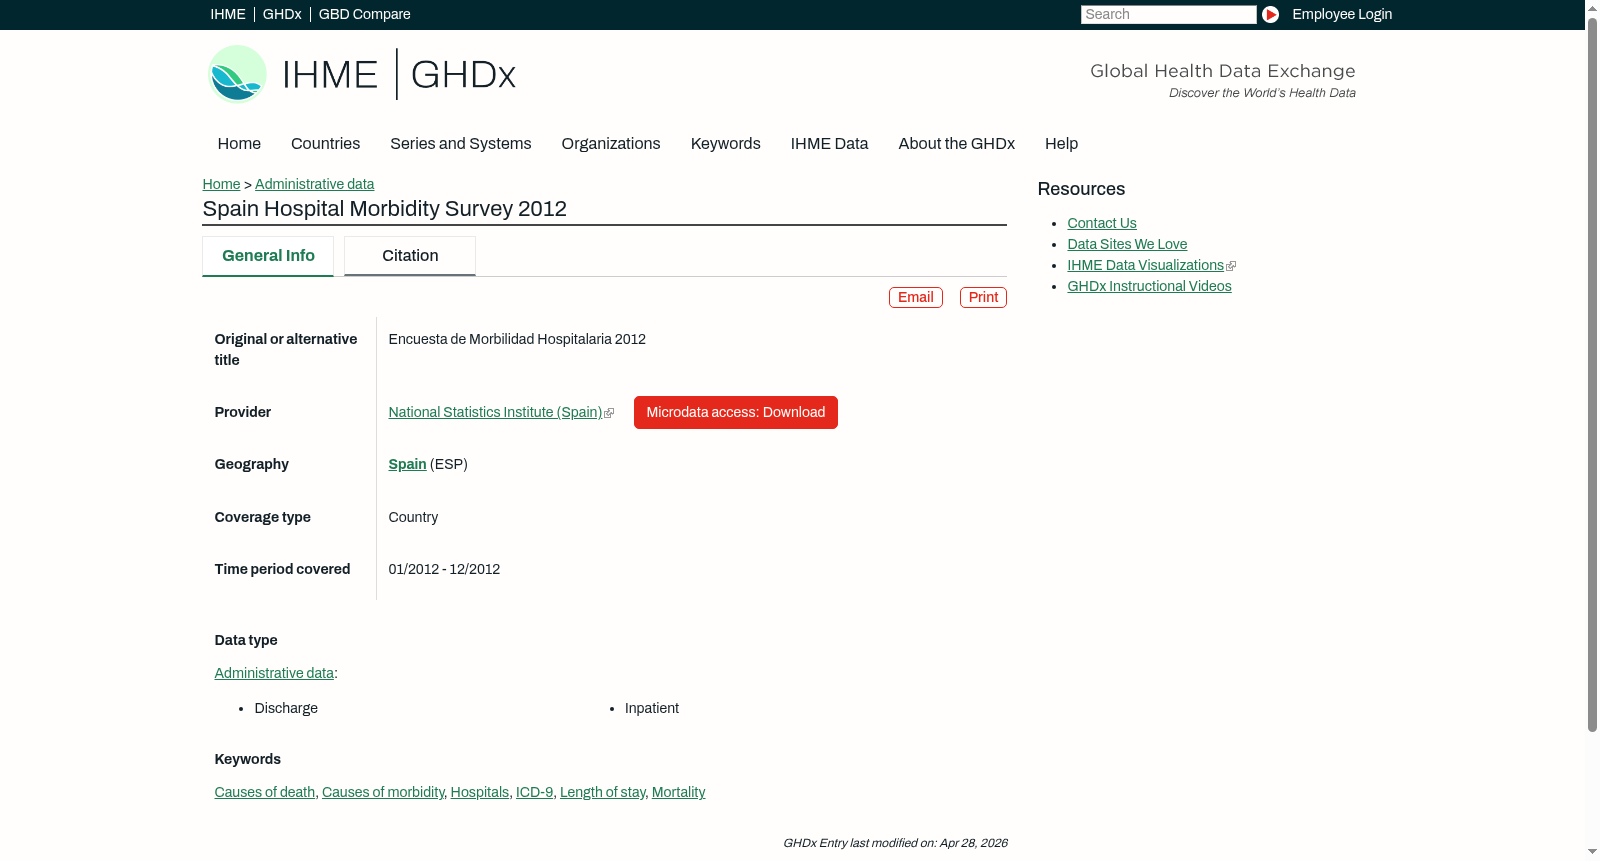The height and width of the screenshot is (861, 1600).
Task: Open National Statistics Institute (Spain) link
Action: 495,412
